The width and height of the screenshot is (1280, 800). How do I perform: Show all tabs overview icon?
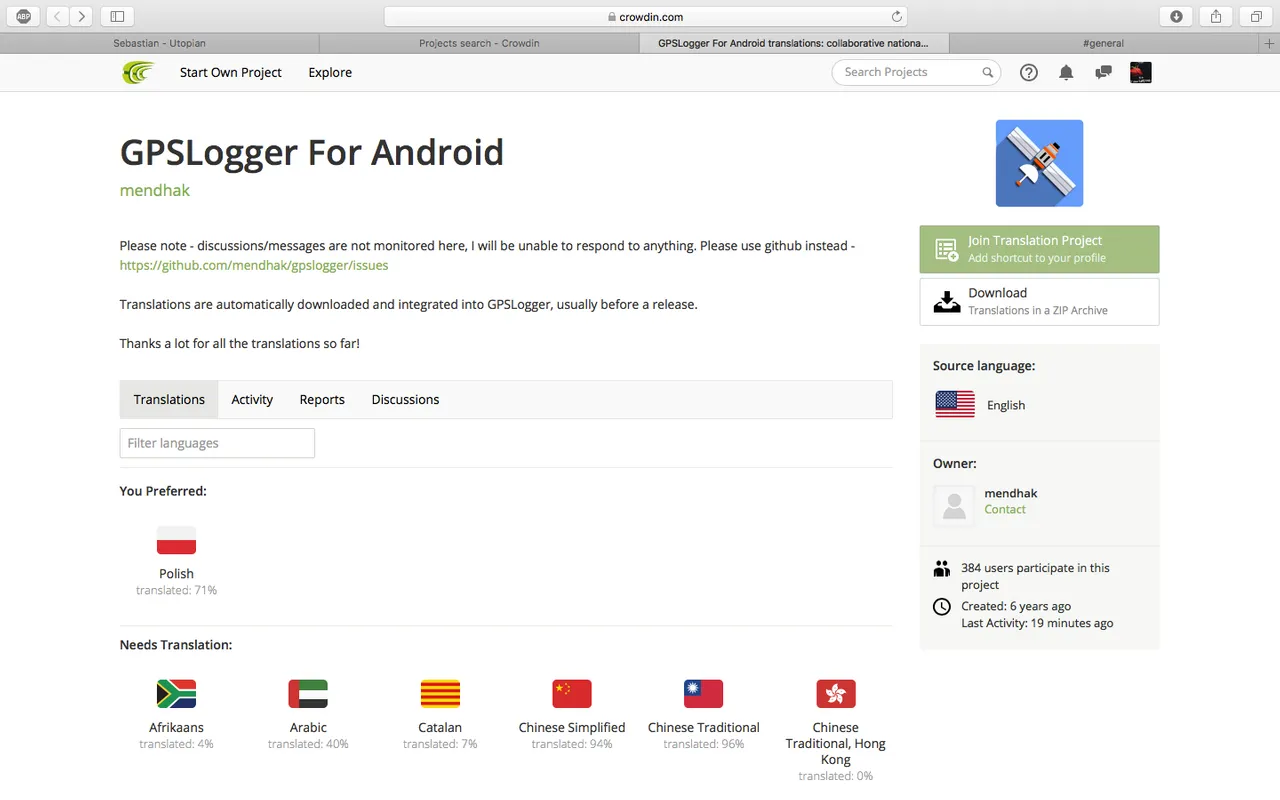pos(1256,16)
